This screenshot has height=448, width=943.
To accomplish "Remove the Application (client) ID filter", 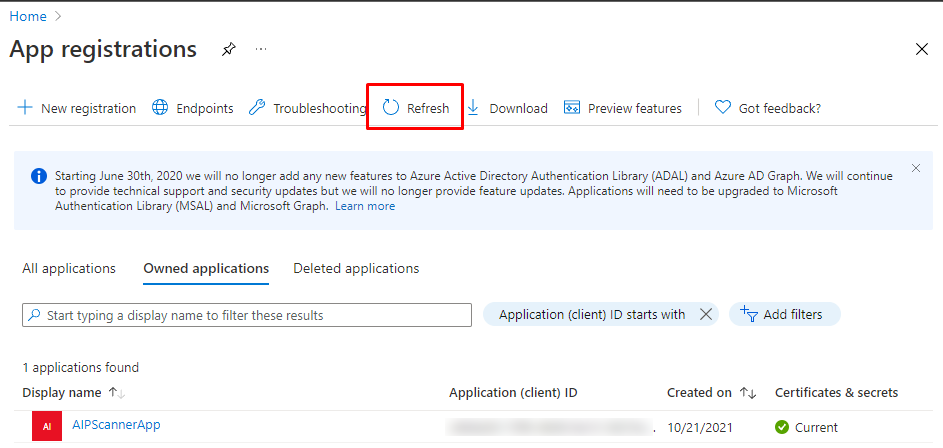I will pyautogui.click(x=706, y=314).
